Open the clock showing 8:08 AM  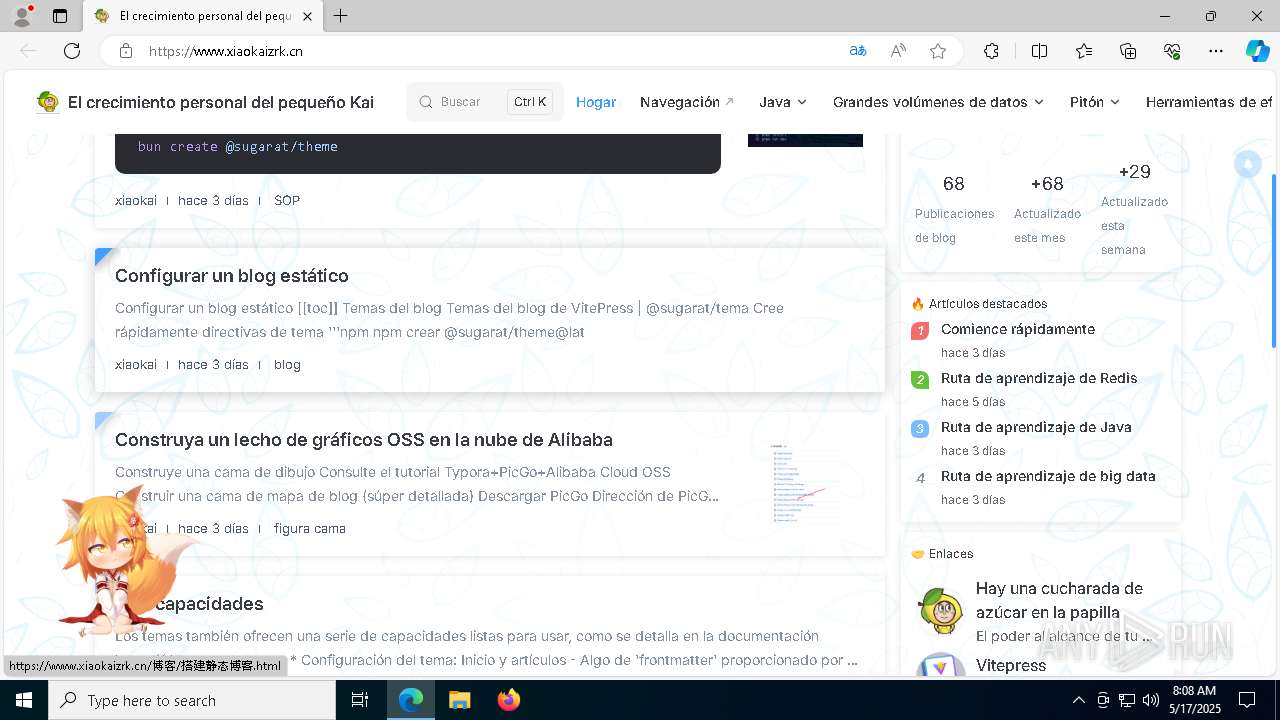(x=1194, y=700)
